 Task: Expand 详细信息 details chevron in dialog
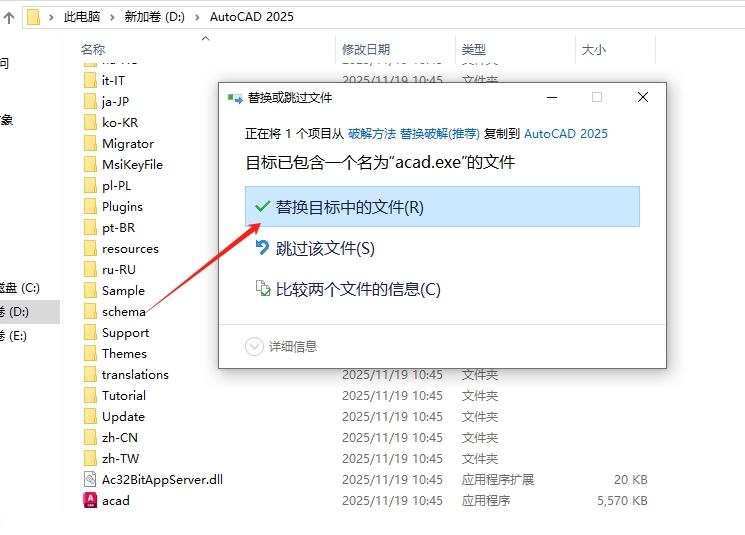254,346
